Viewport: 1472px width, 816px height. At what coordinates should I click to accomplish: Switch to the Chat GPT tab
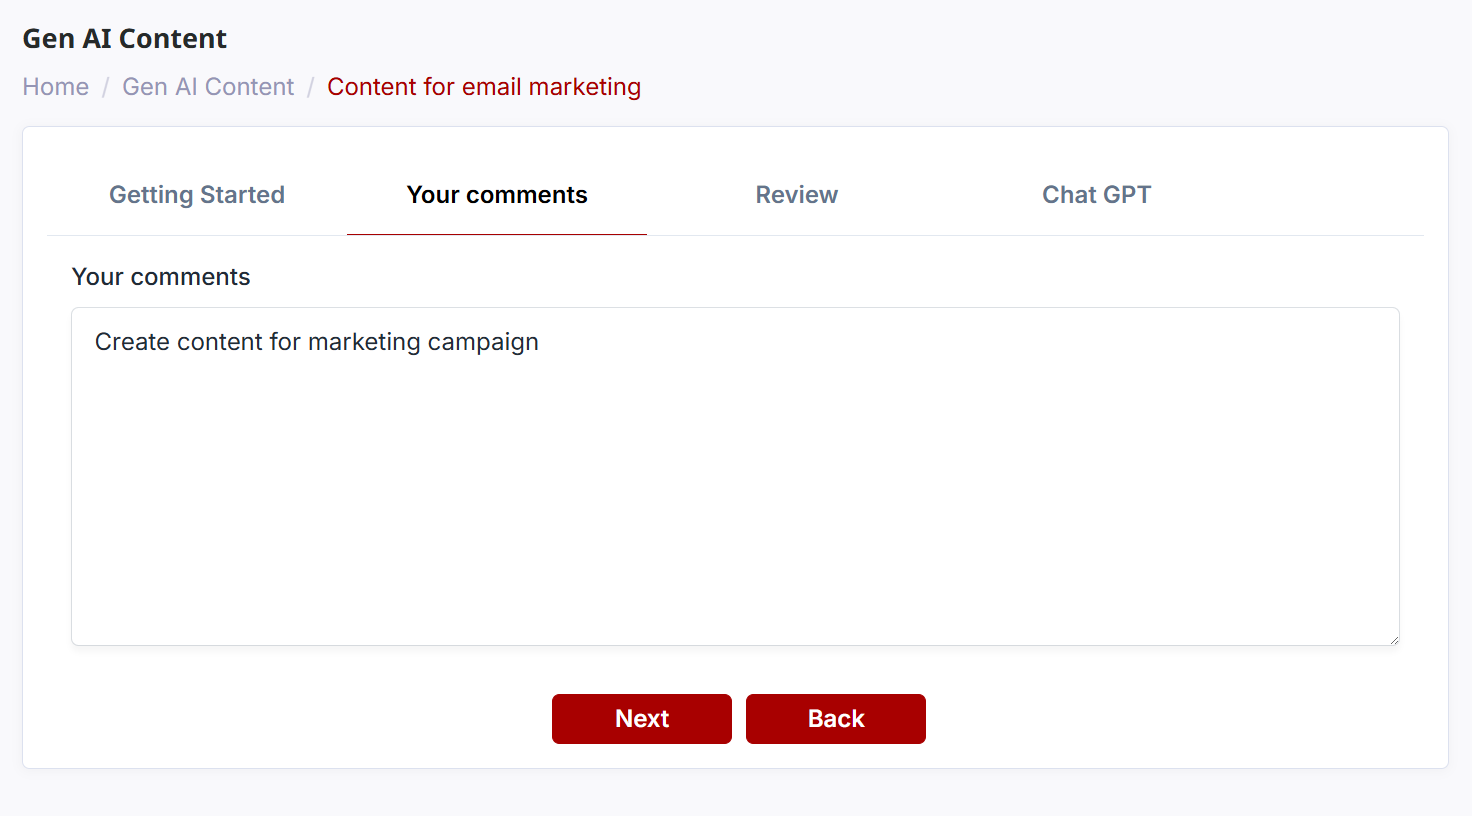(x=1097, y=195)
